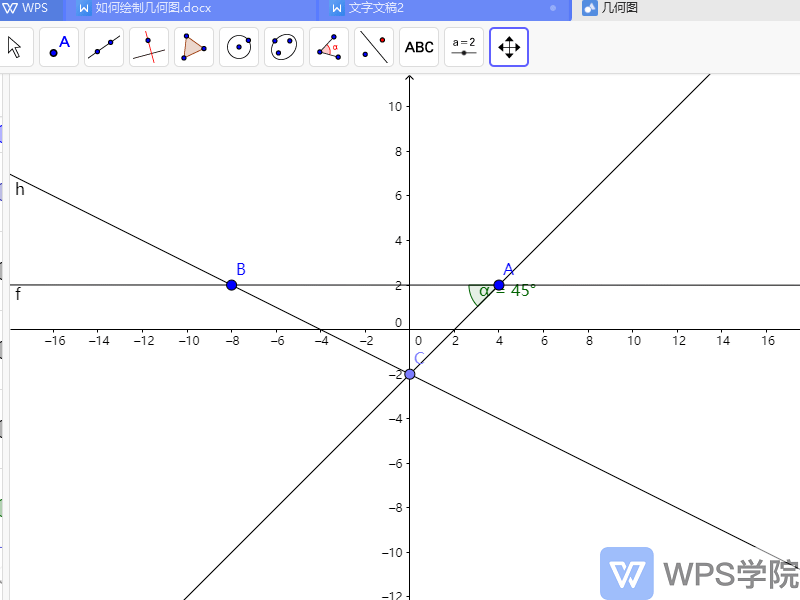Click the line label h
Screen dimensions: 800x600
click(x=19, y=189)
